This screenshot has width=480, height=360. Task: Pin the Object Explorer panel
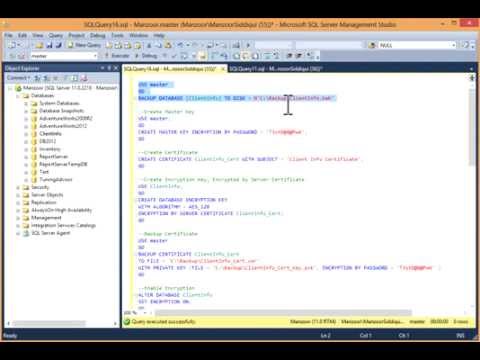pos(109,68)
